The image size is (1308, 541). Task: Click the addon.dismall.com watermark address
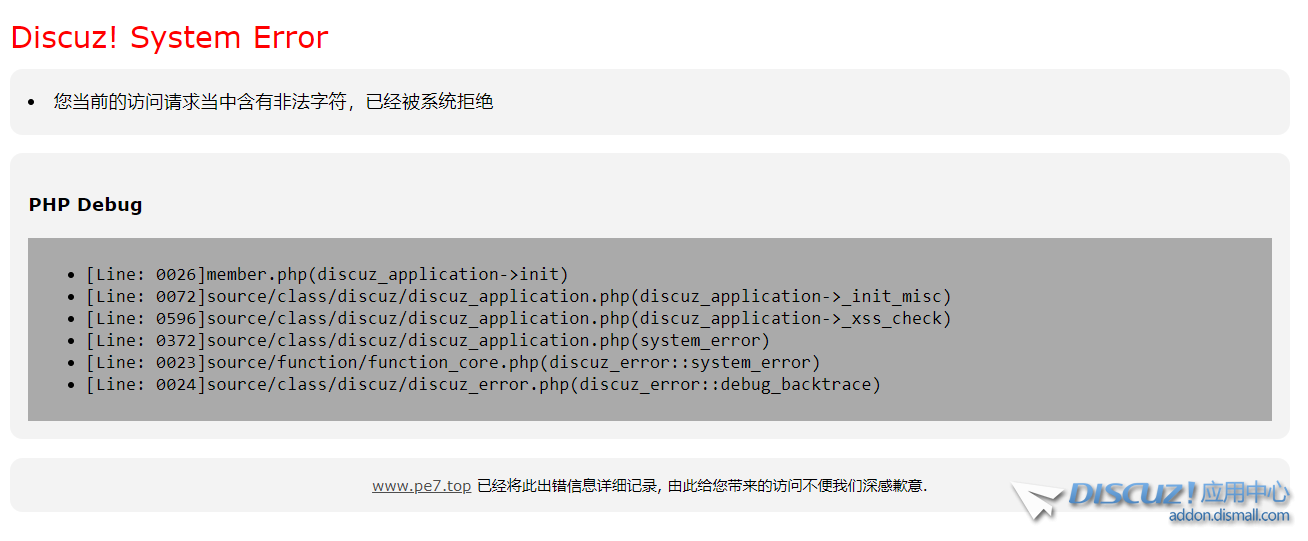pos(1229,516)
